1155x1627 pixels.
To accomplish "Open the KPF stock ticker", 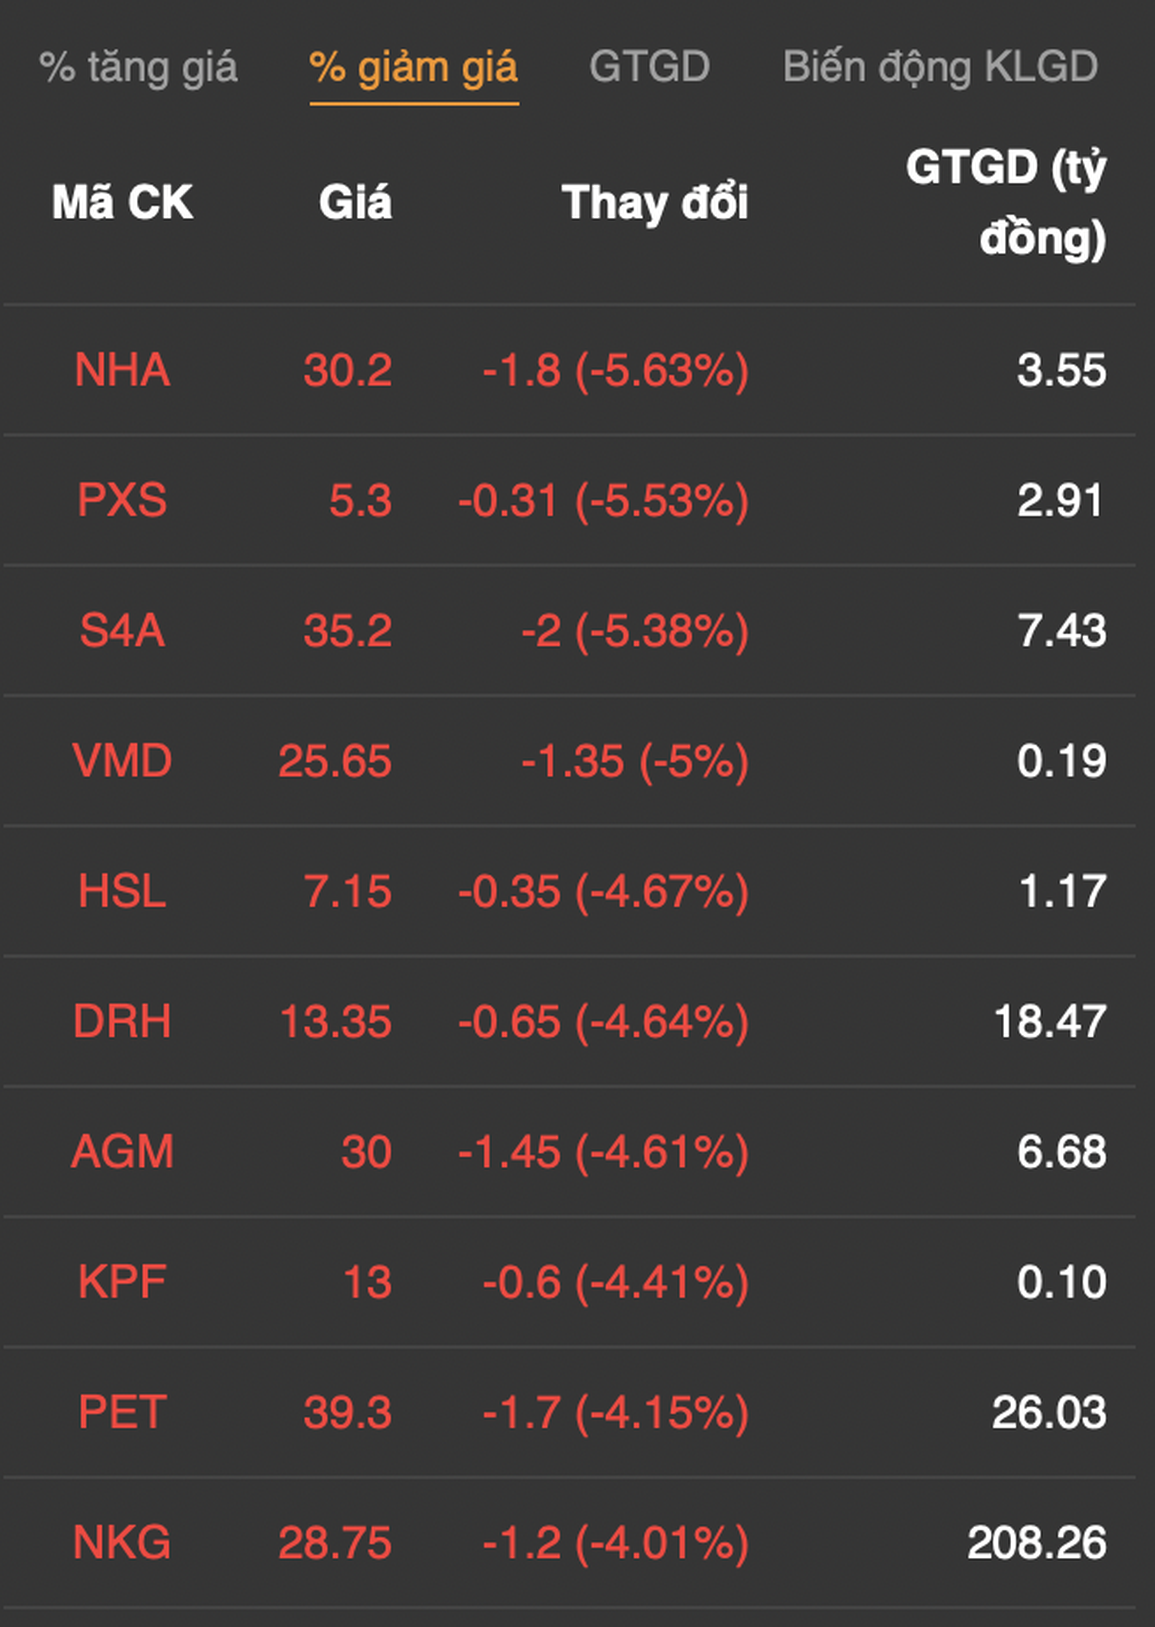I will (x=122, y=1283).
